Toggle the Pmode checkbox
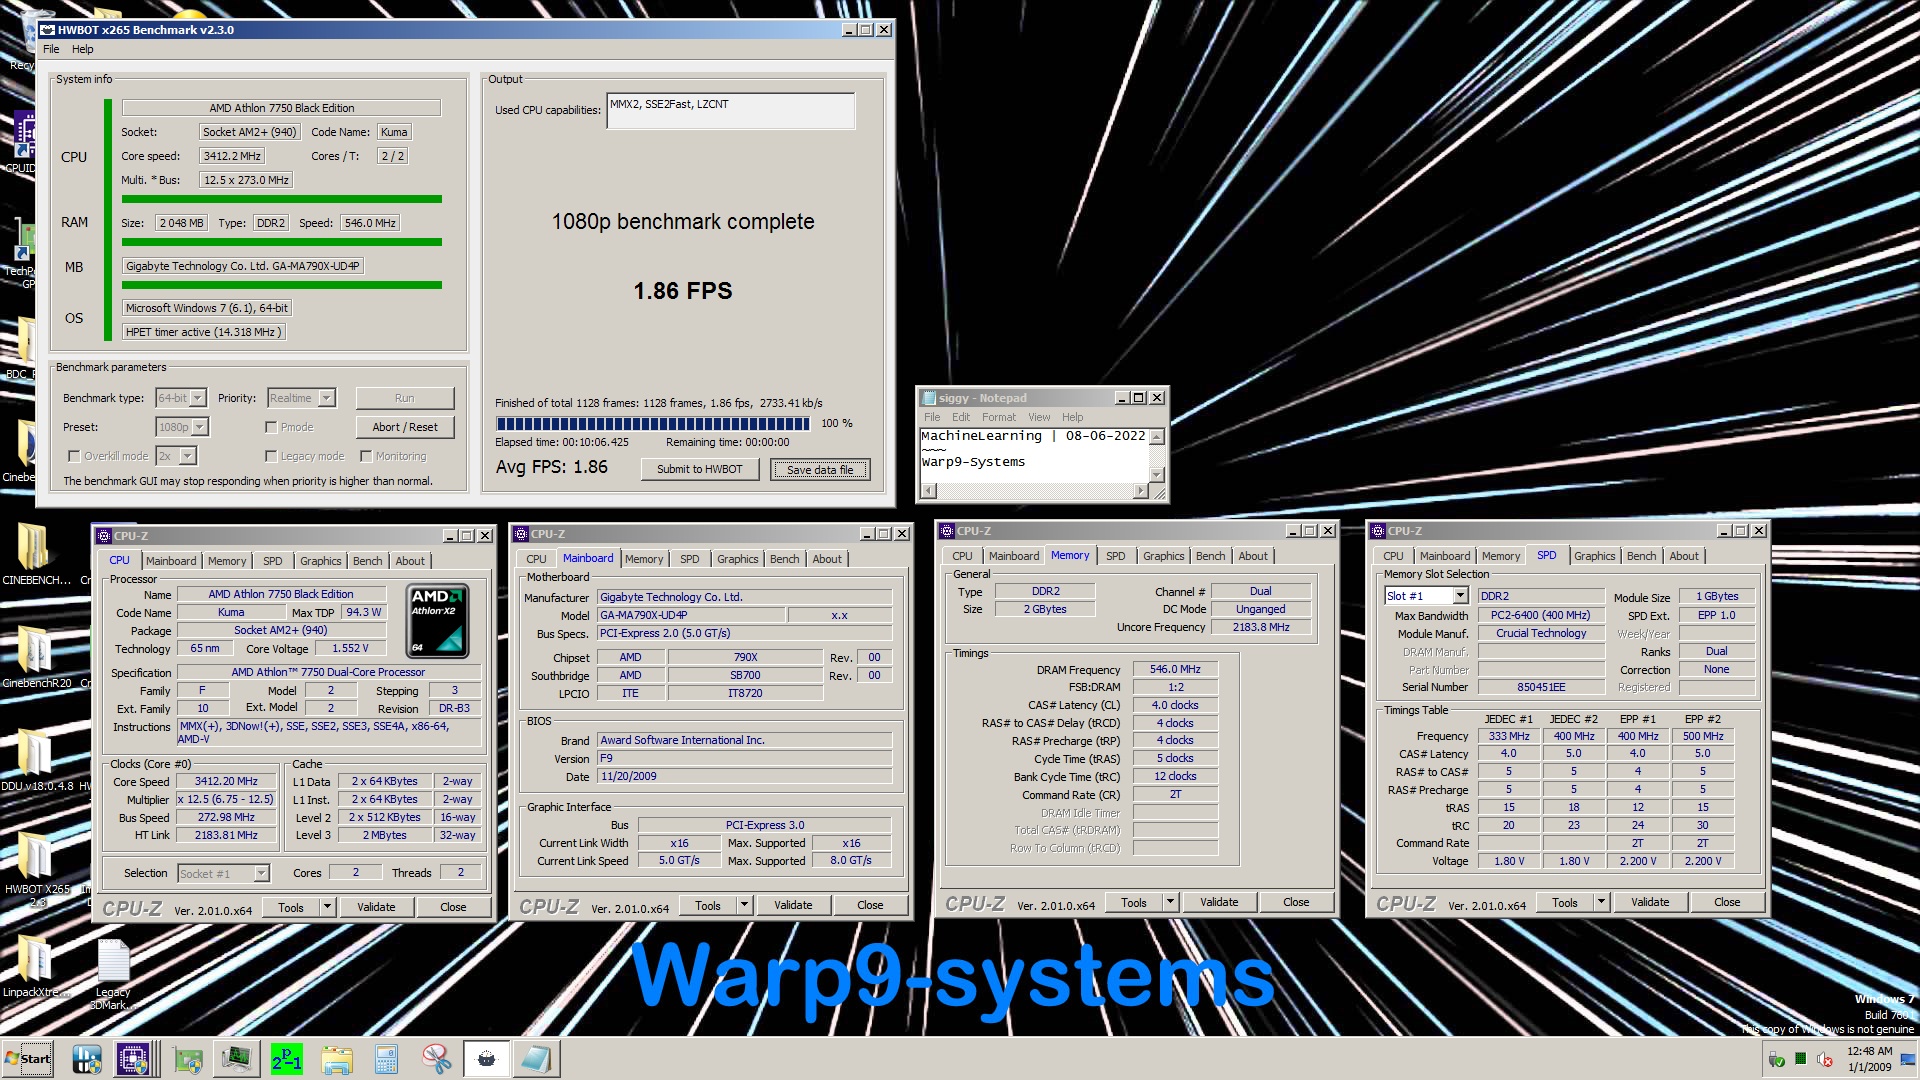1920x1080 pixels. [271, 427]
